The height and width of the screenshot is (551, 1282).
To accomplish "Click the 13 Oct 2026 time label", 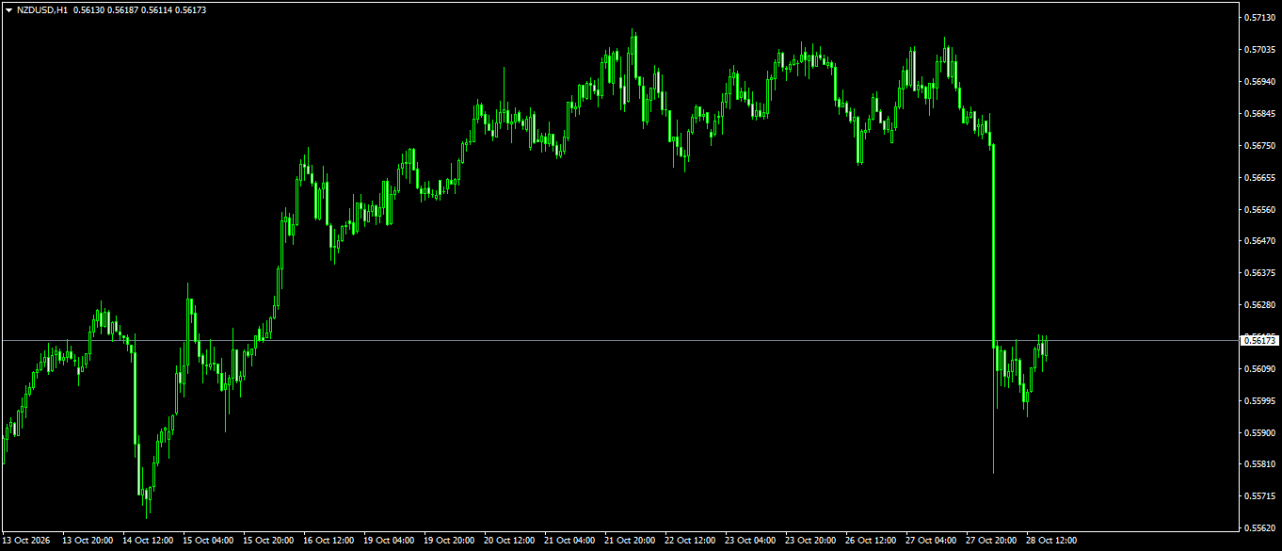I will tap(26, 541).
